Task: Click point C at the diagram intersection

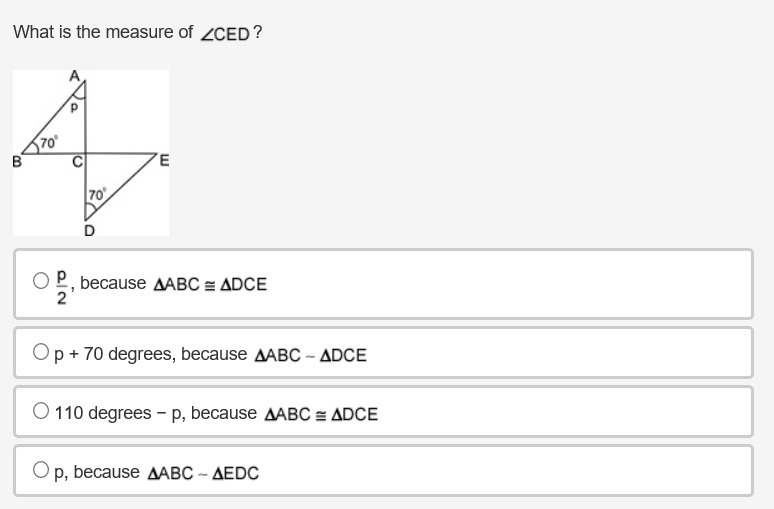Action: pos(77,163)
